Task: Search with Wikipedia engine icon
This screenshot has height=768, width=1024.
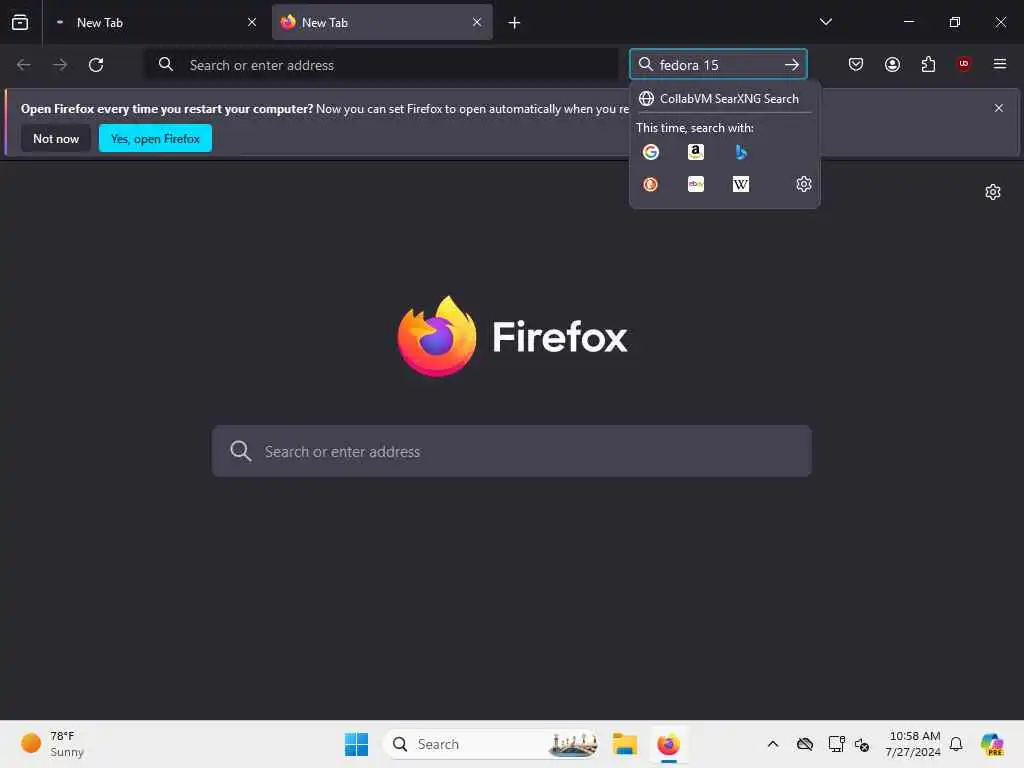Action: 741,184
